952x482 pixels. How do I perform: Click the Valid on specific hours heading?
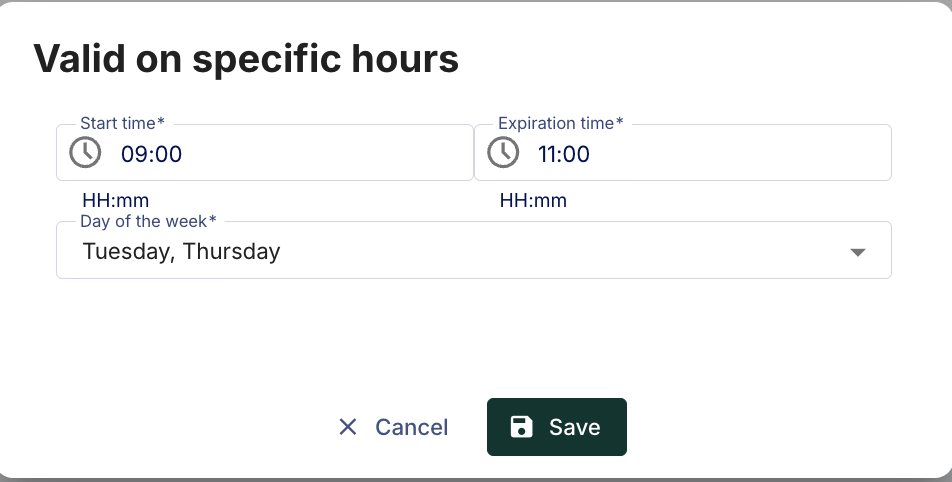point(246,59)
